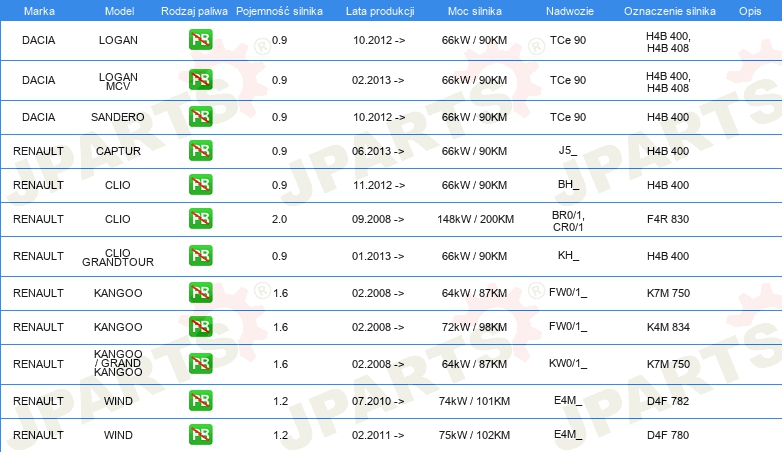Click the F4R 830 engine code
Image resolution: width=782 pixels, height=452 pixels.
point(668,219)
